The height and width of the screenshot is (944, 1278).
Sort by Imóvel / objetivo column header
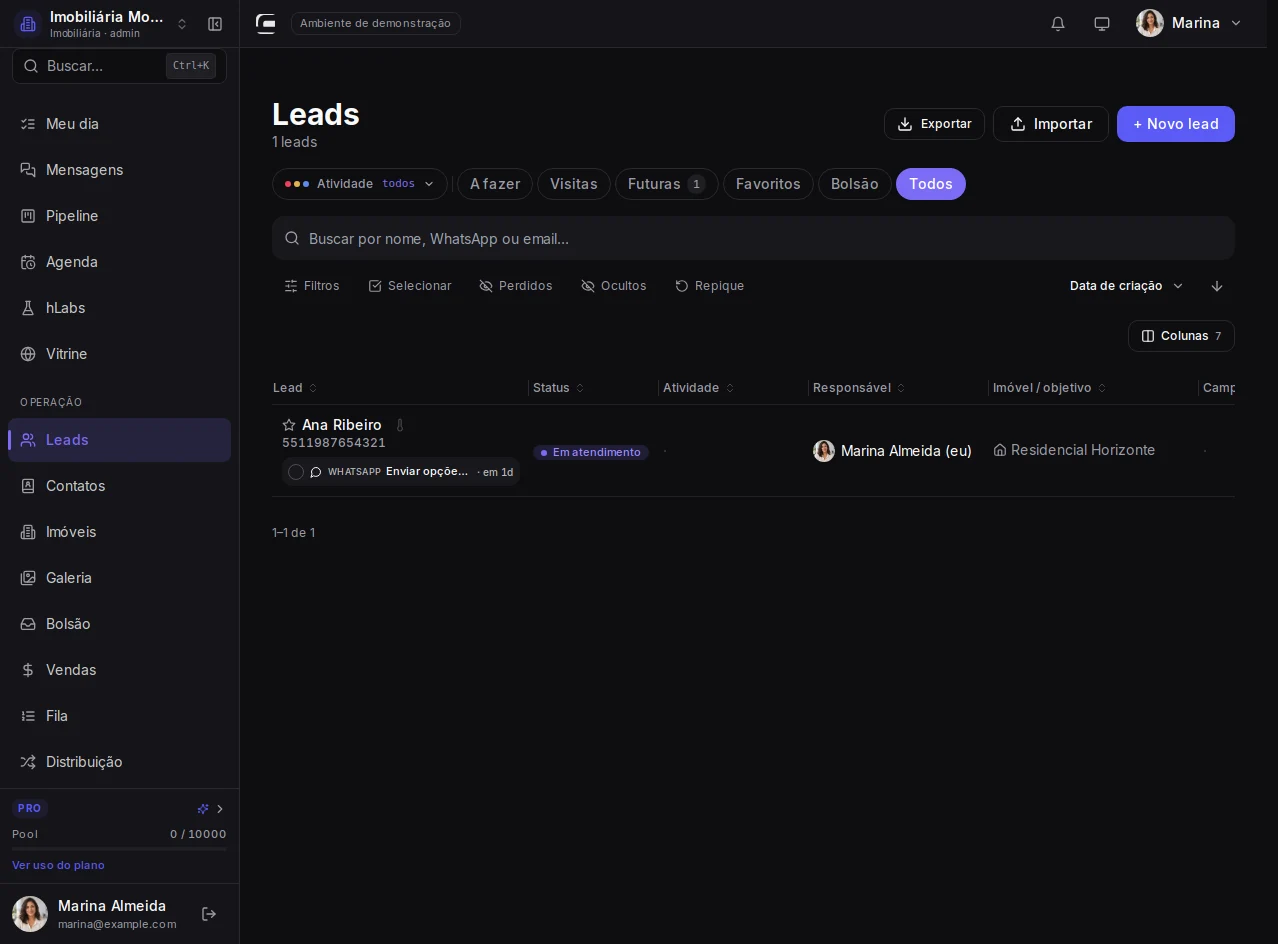point(1049,388)
